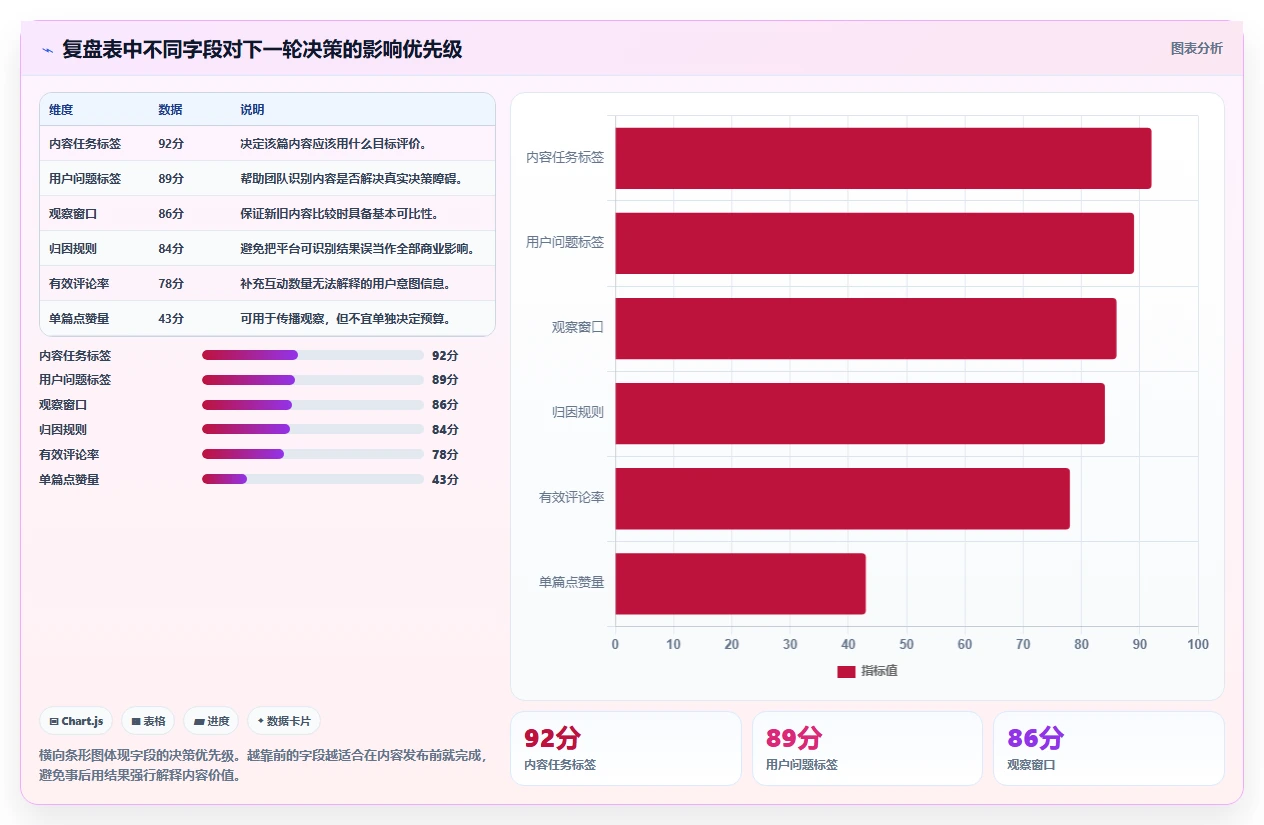Click the 单篇点赞量 chart axis label
This screenshot has height=825, width=1264.
(571, 582)
